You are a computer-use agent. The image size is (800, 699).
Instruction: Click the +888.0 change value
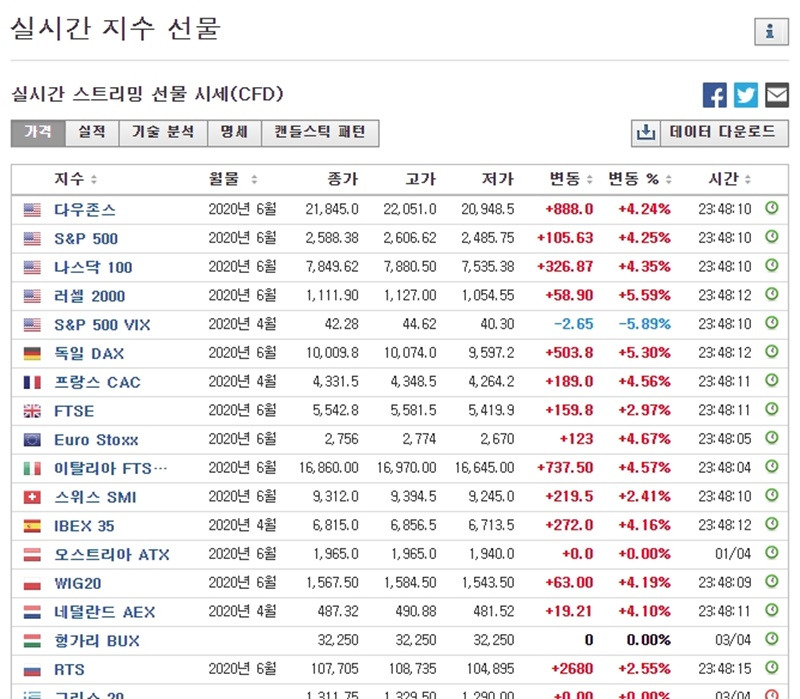pos(569,209)
